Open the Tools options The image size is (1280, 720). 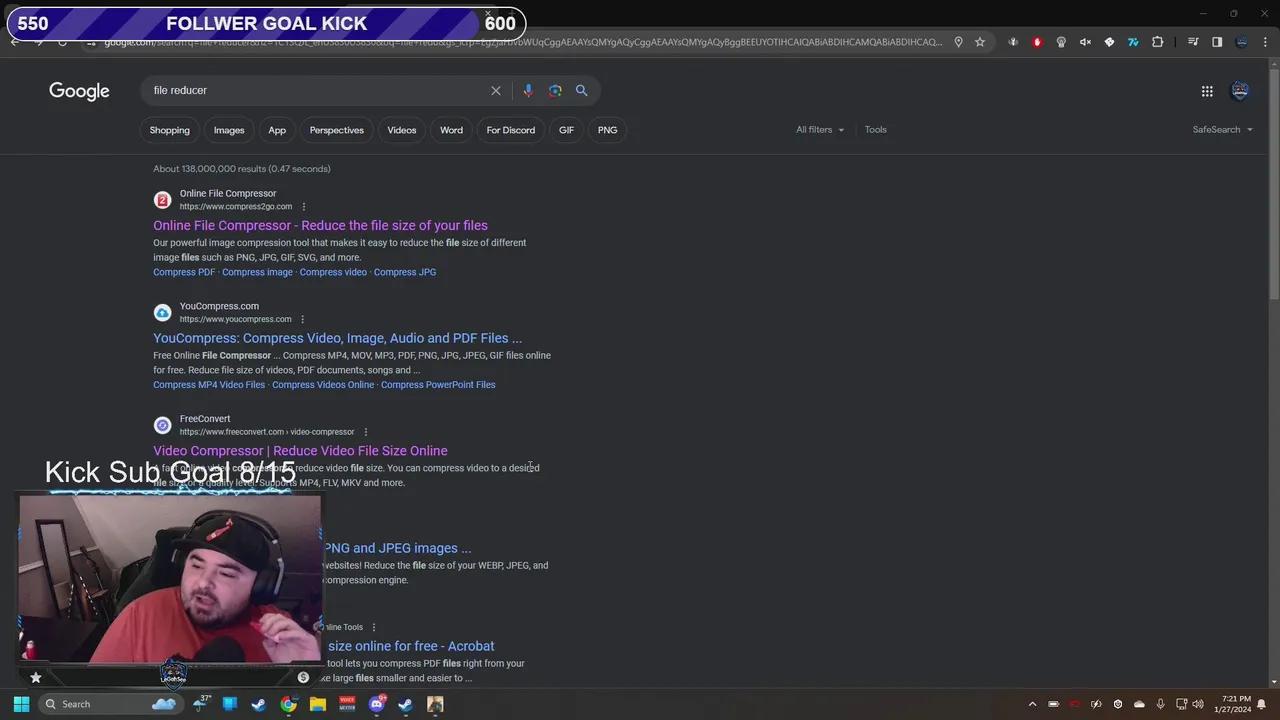pos(875,130)
